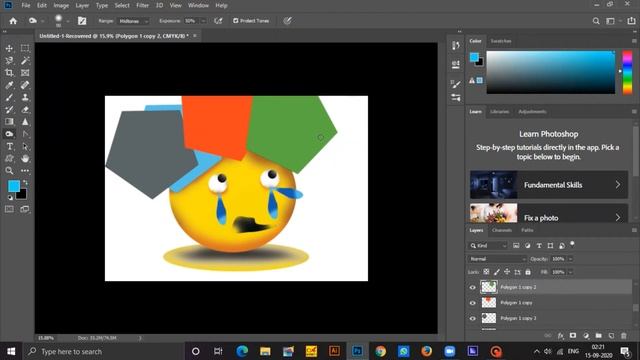Select the Burn/Dodge tool in toolbar

[x=9, y=134]
